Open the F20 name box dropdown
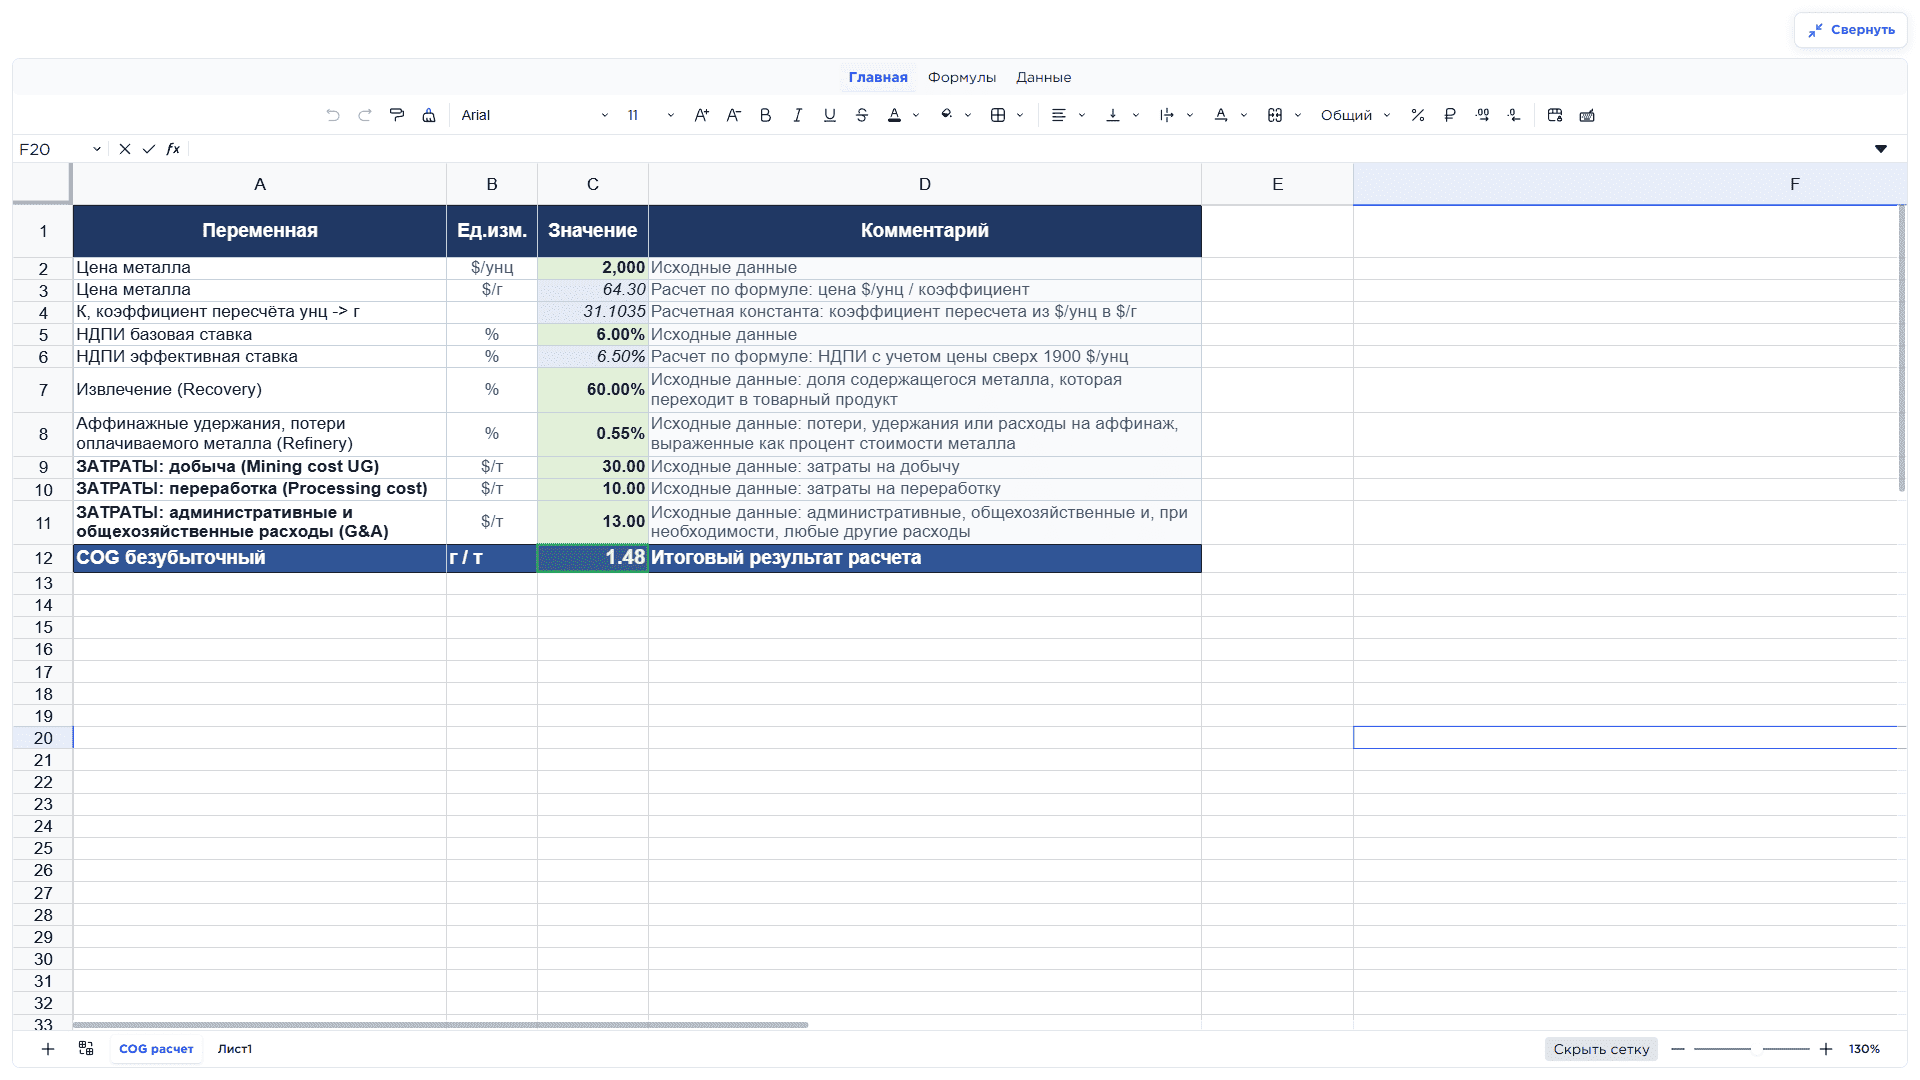The image size is (1920, 1080). click(x=97, y=149)
